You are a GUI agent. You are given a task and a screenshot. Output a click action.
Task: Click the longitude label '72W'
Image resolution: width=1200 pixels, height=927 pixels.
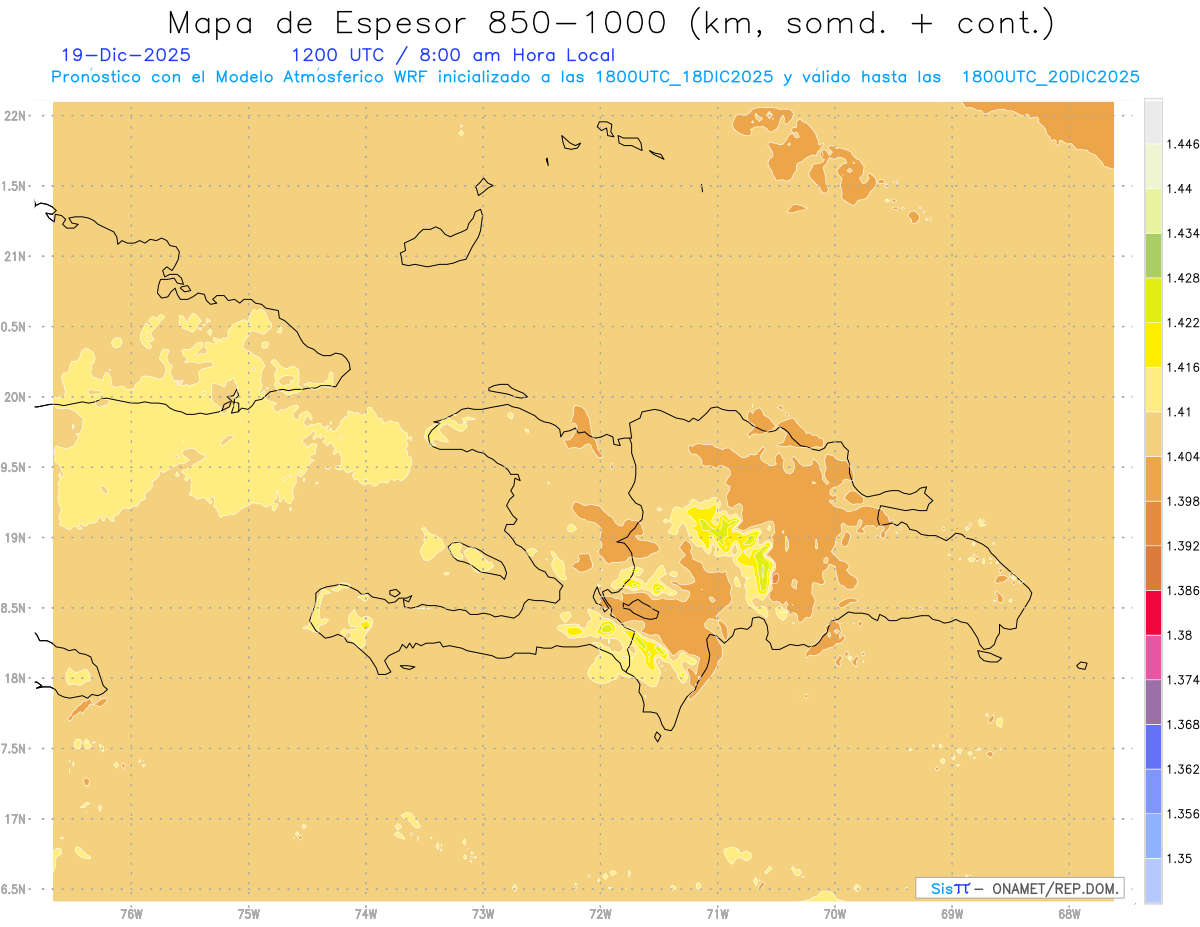(x=601, y=914)
